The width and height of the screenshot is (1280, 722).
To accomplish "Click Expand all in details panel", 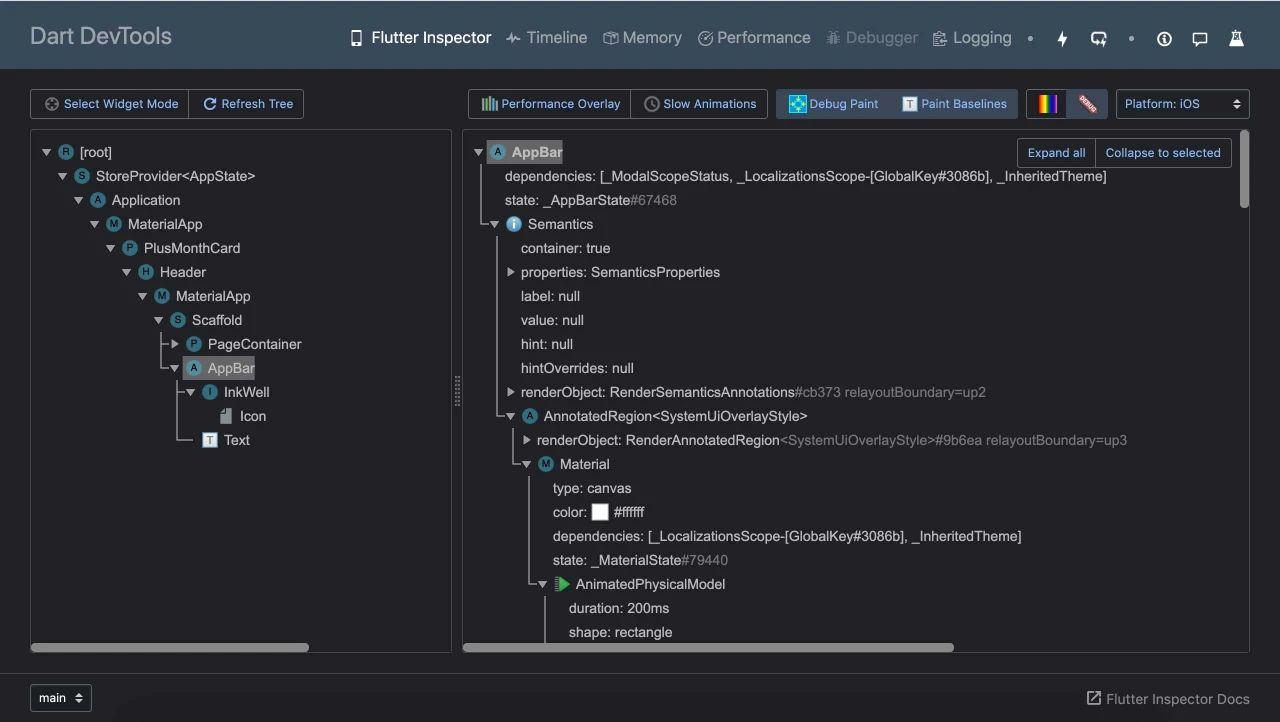I will click(1056, 153).
